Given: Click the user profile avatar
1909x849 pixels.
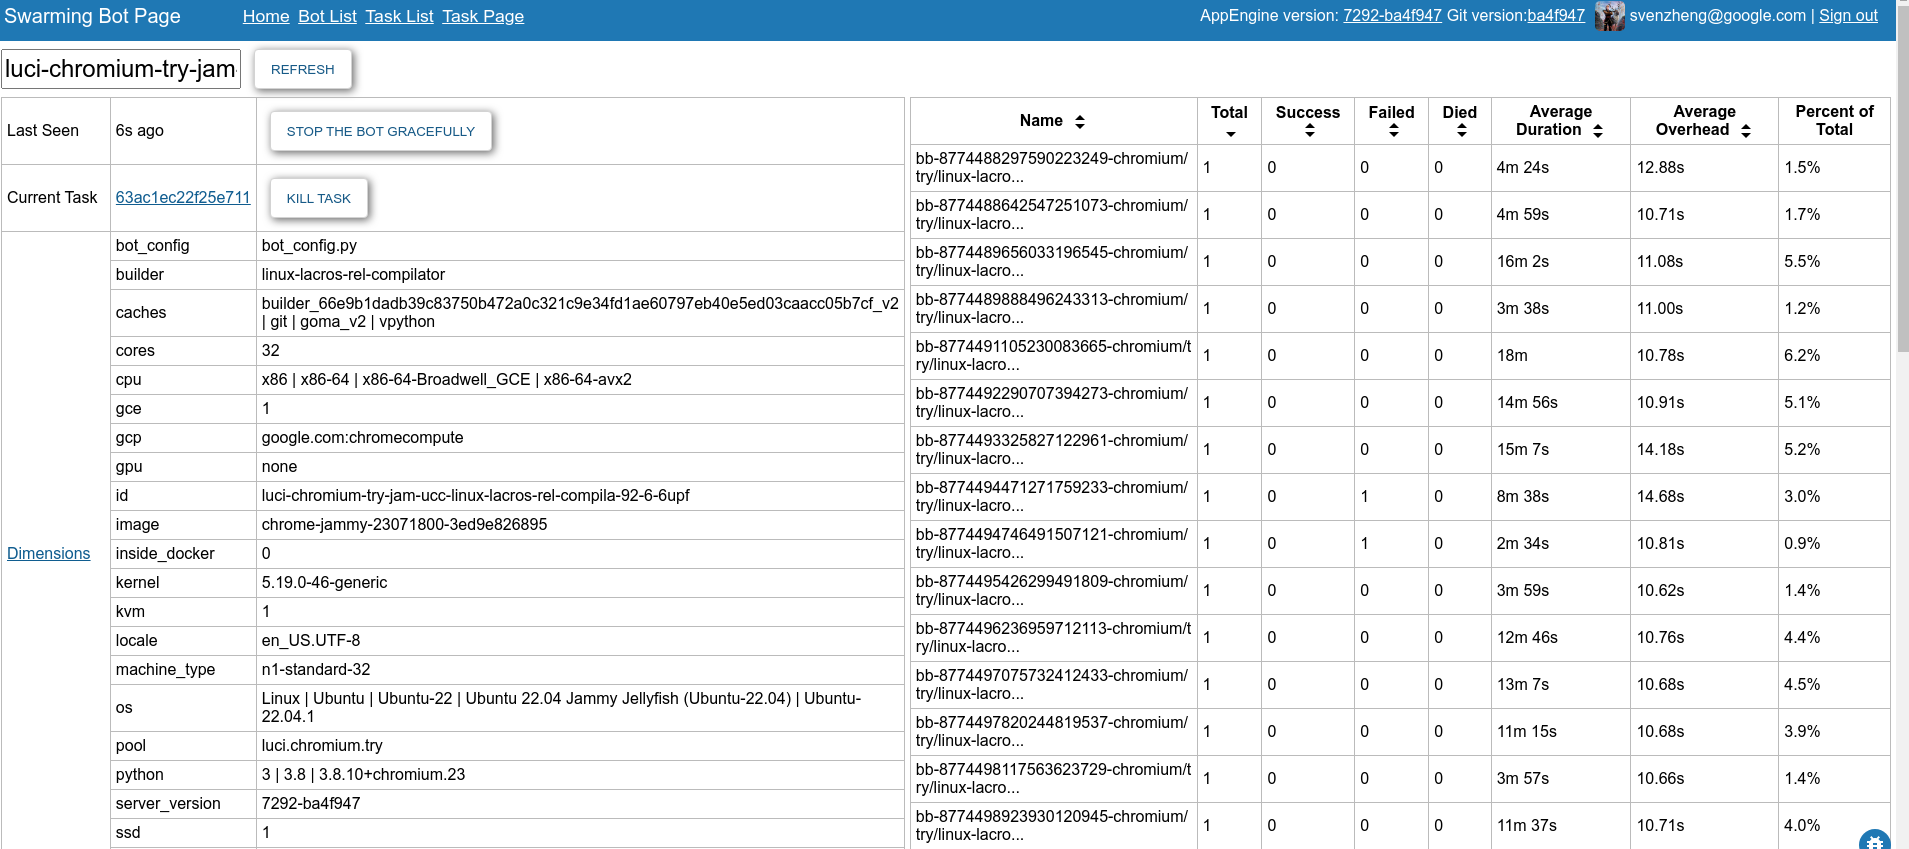Looking at the screenshot, I should 1609,16.
